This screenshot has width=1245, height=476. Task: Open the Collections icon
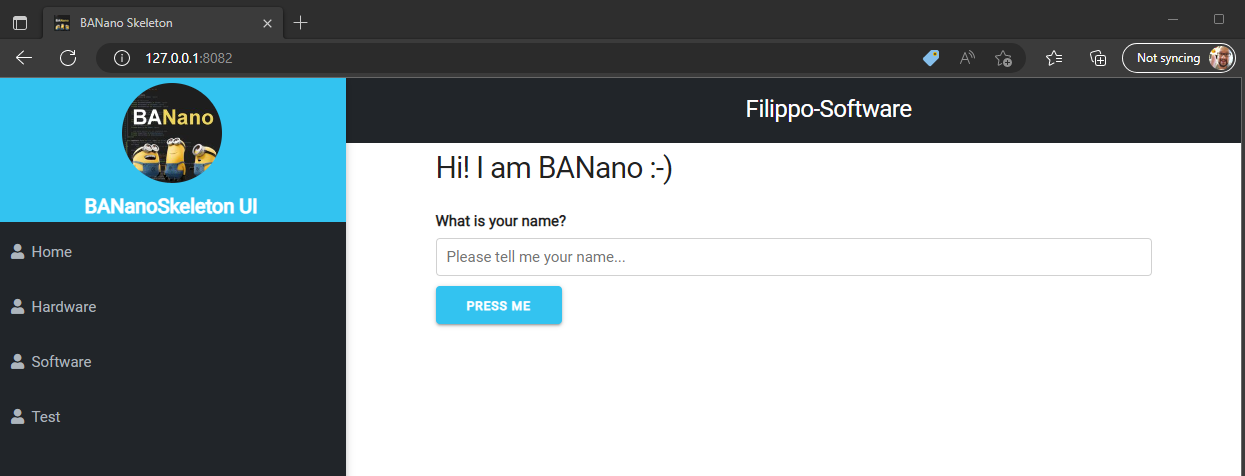1098,58
